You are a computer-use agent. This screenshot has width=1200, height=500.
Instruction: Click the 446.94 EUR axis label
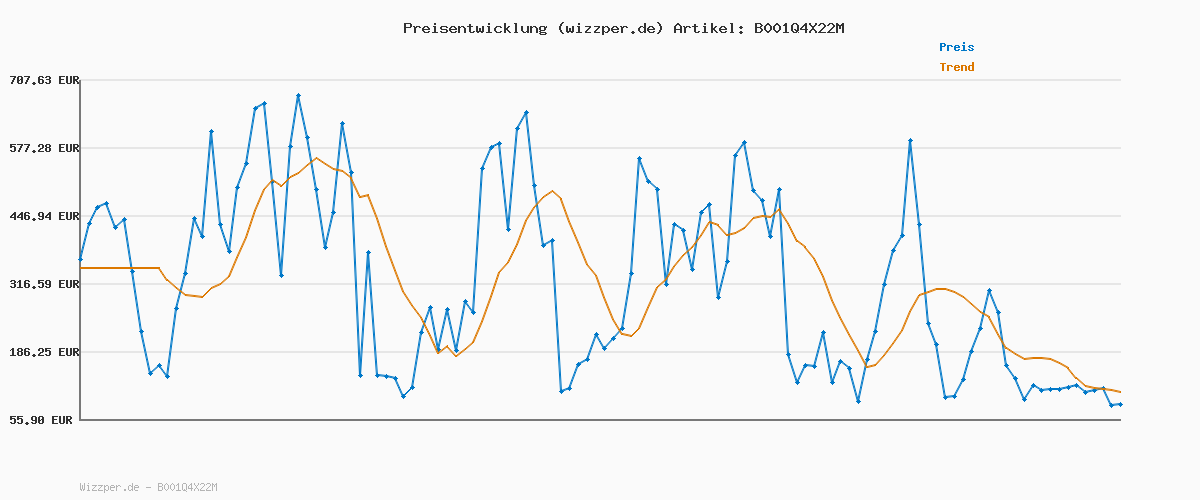[43, 216]
